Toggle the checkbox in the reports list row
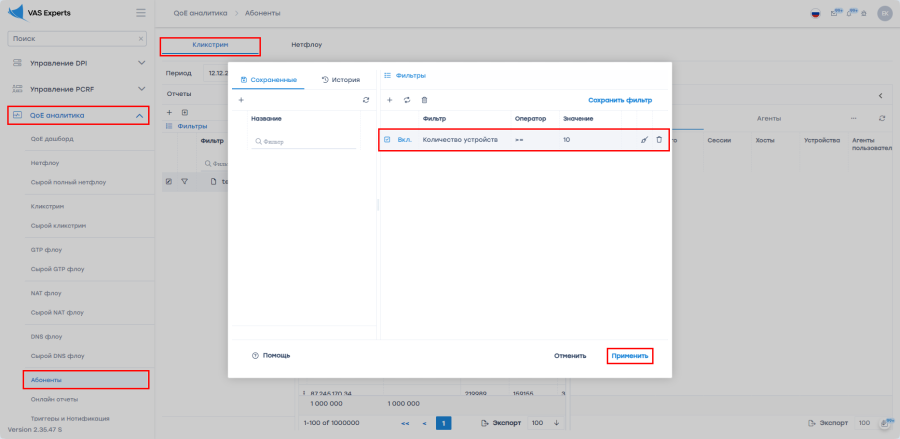 (169, 181)
